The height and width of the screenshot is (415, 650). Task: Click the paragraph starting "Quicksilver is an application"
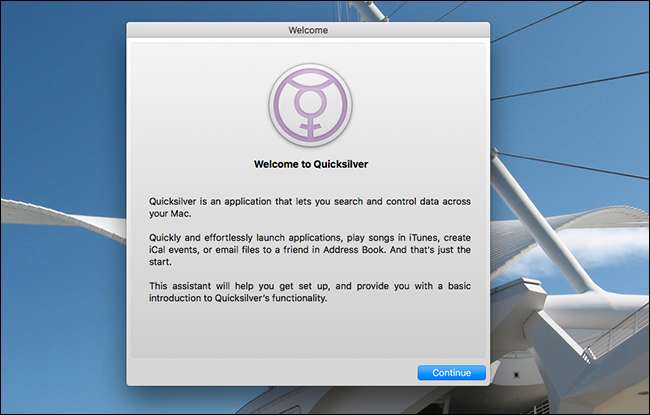[310, 207]
